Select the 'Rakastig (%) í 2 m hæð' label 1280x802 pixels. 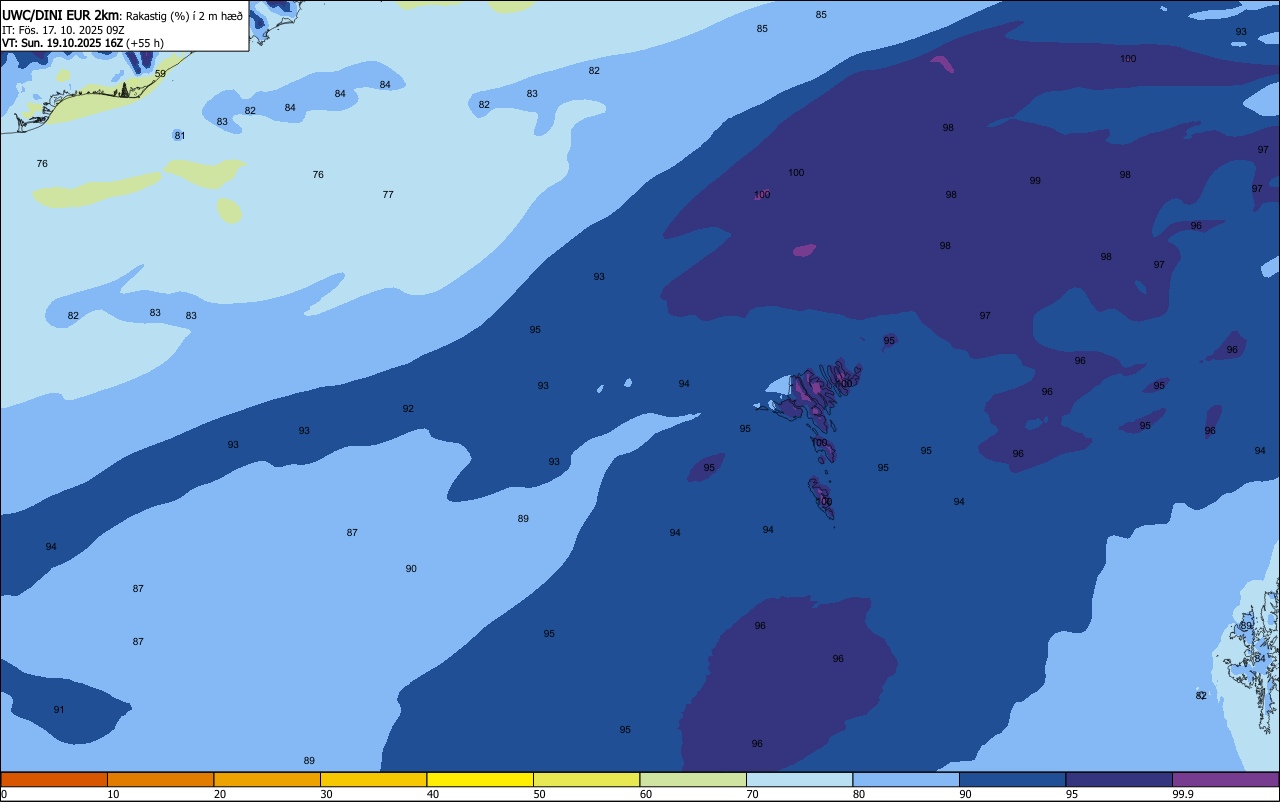point(184,15)
